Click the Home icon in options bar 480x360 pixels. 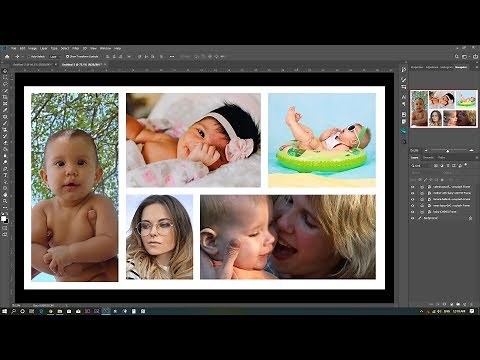7,57
